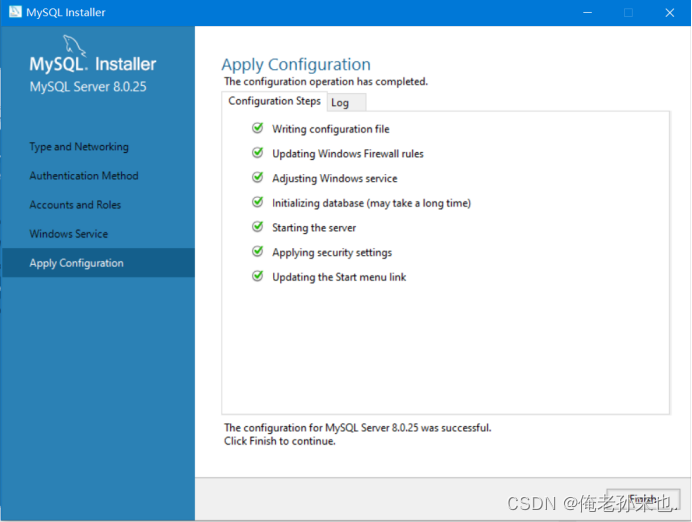Click green check beside Updating the Start menu link
The width and height of the screenshot is (692, 522).
click(257, 276)
